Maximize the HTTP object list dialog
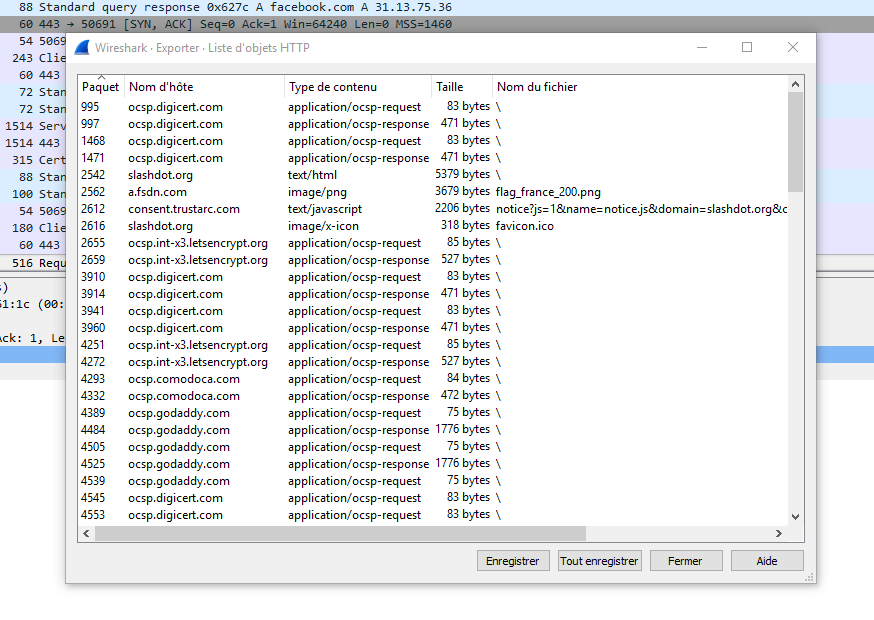Image resolution: width=874 pixels, height=620 pixels. [746, 47]
